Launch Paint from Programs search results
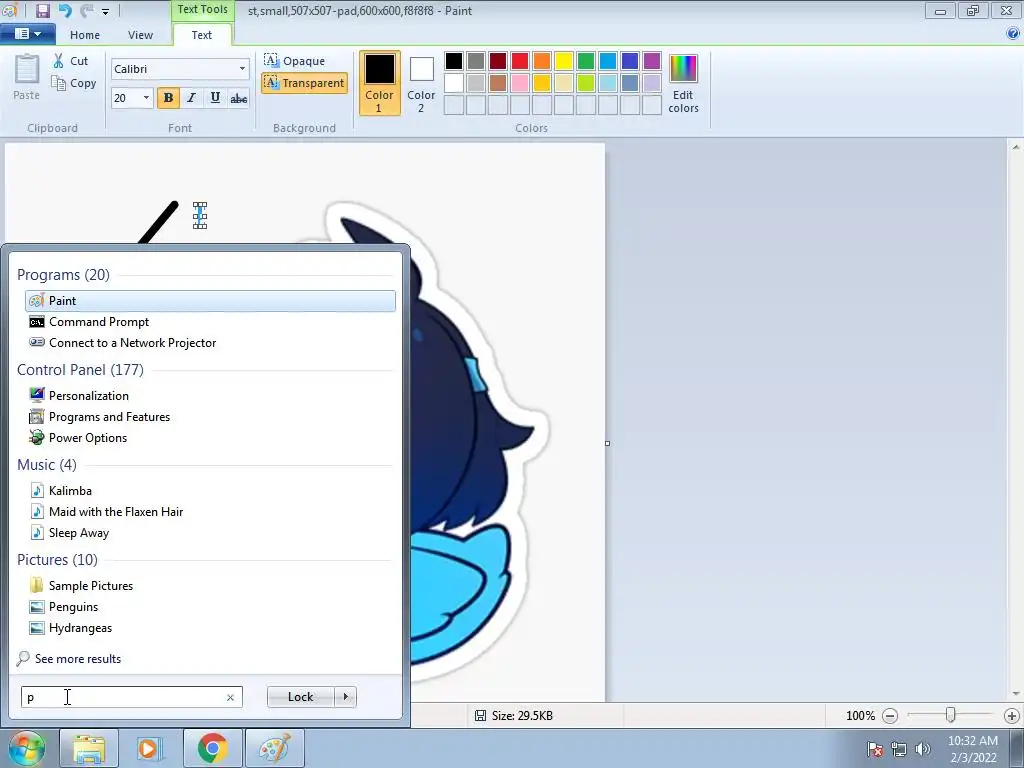1024x768 pixels. 210,300
